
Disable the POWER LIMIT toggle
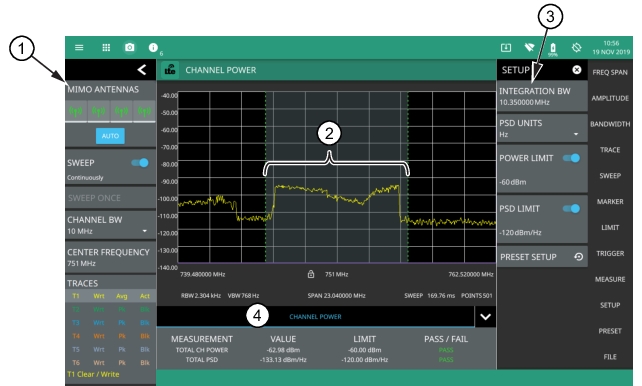click(572, 158)
